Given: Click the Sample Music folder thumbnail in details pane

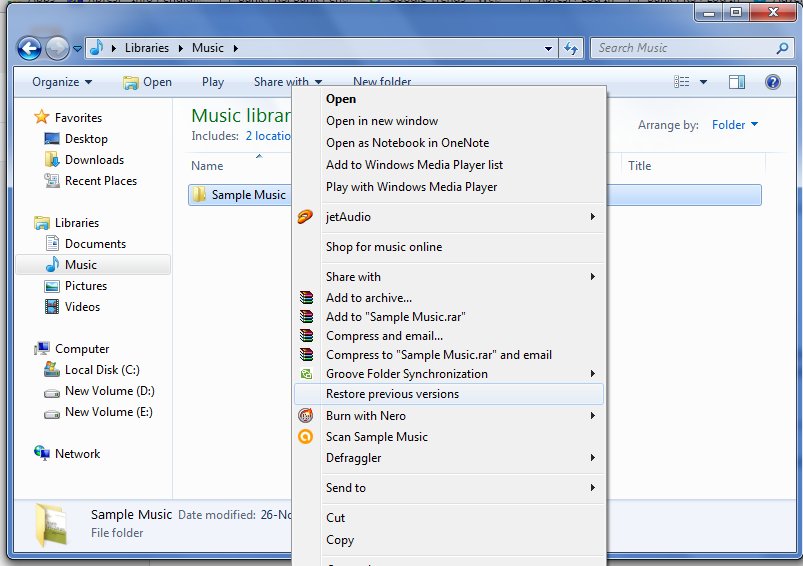Looking at the screenshot, I should pyautogui.click(x=51, y=525).
